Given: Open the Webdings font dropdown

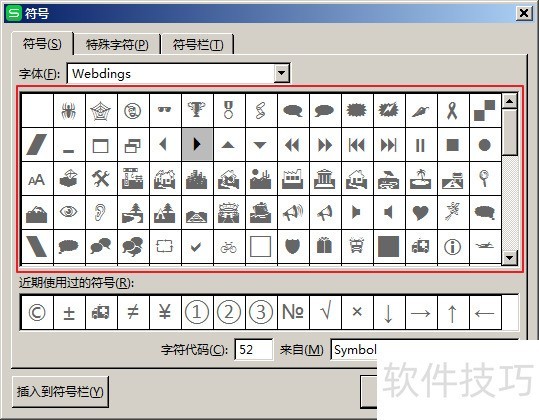Looking at the screenshot, I should point(282,73).
